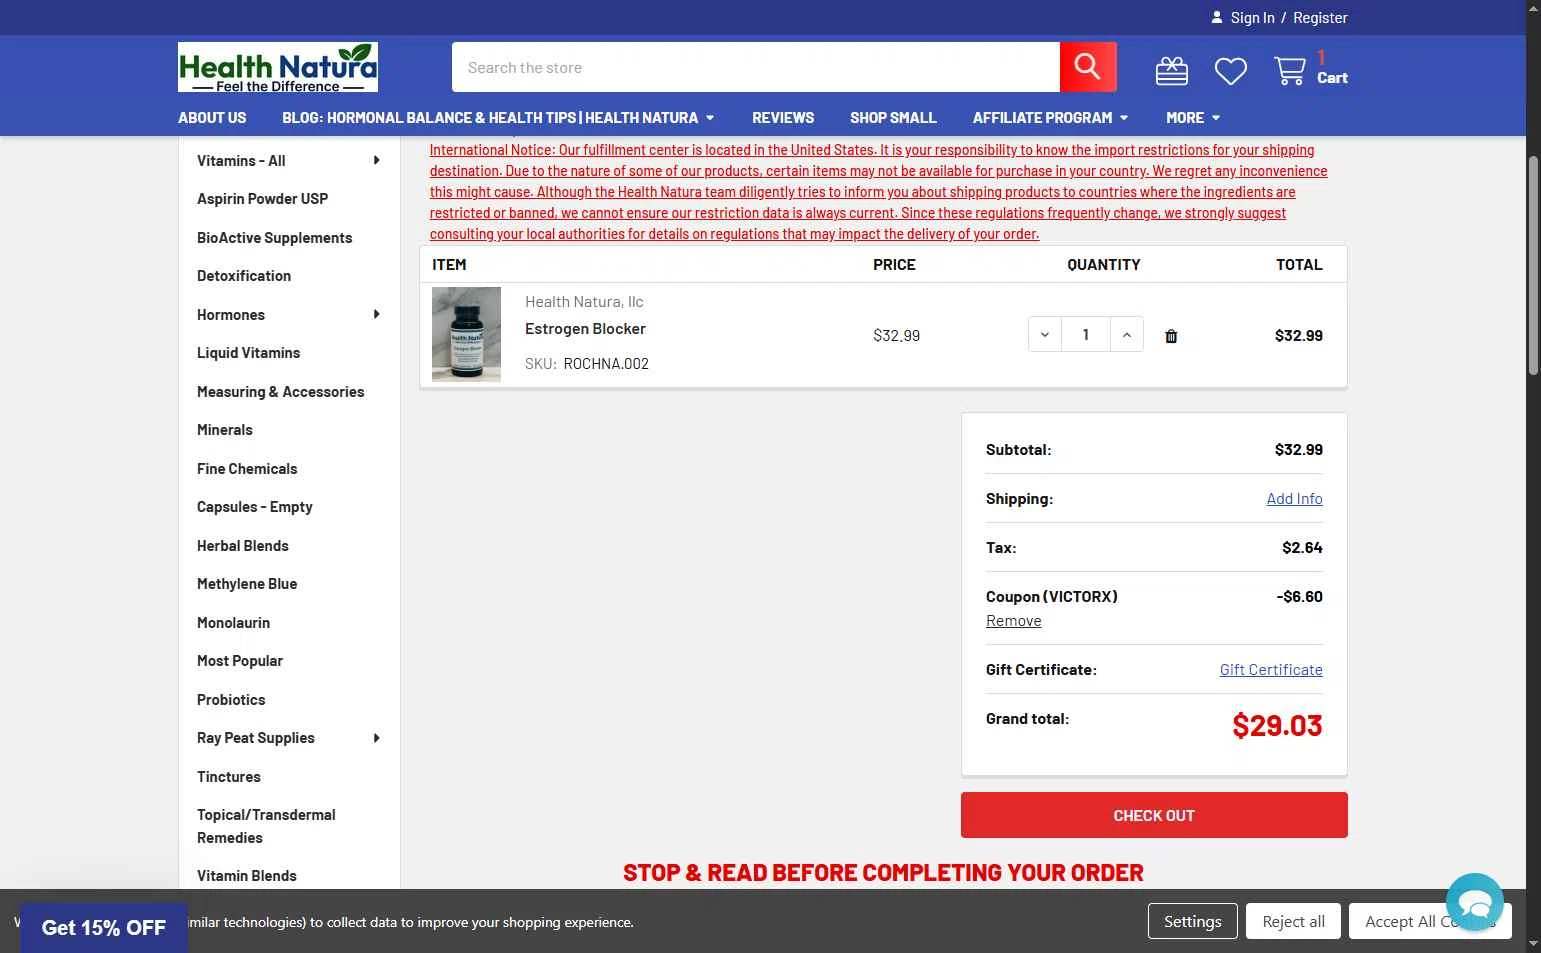Viewport: 1541px width, 953px height.
Task: Open the More dropdown menu
Action: pos(1193,118)
